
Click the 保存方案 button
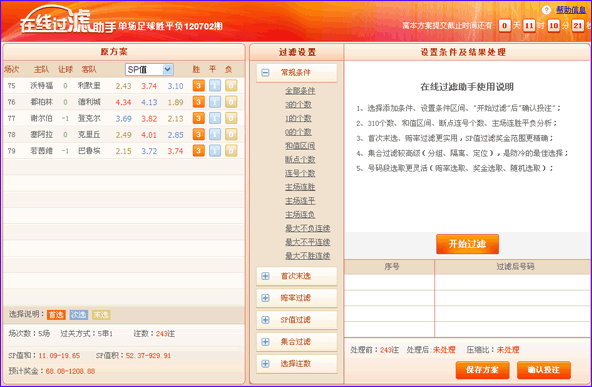tap(483, 370)
